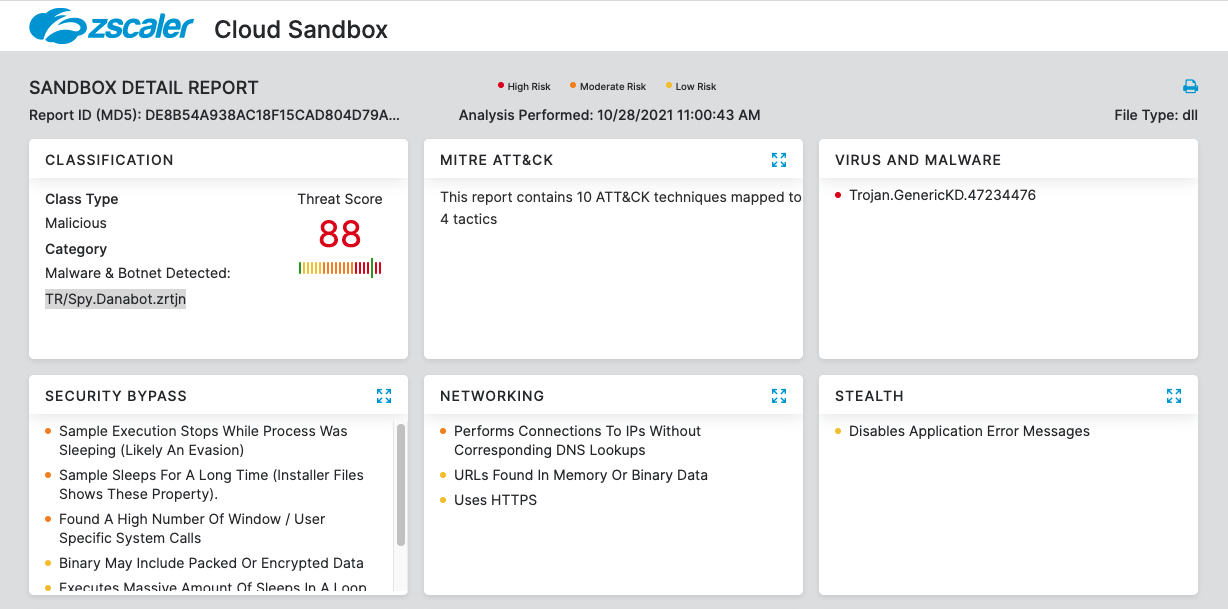1228x609 pixels.
Task: Click the threat score number 88
Action: (340, 235)
